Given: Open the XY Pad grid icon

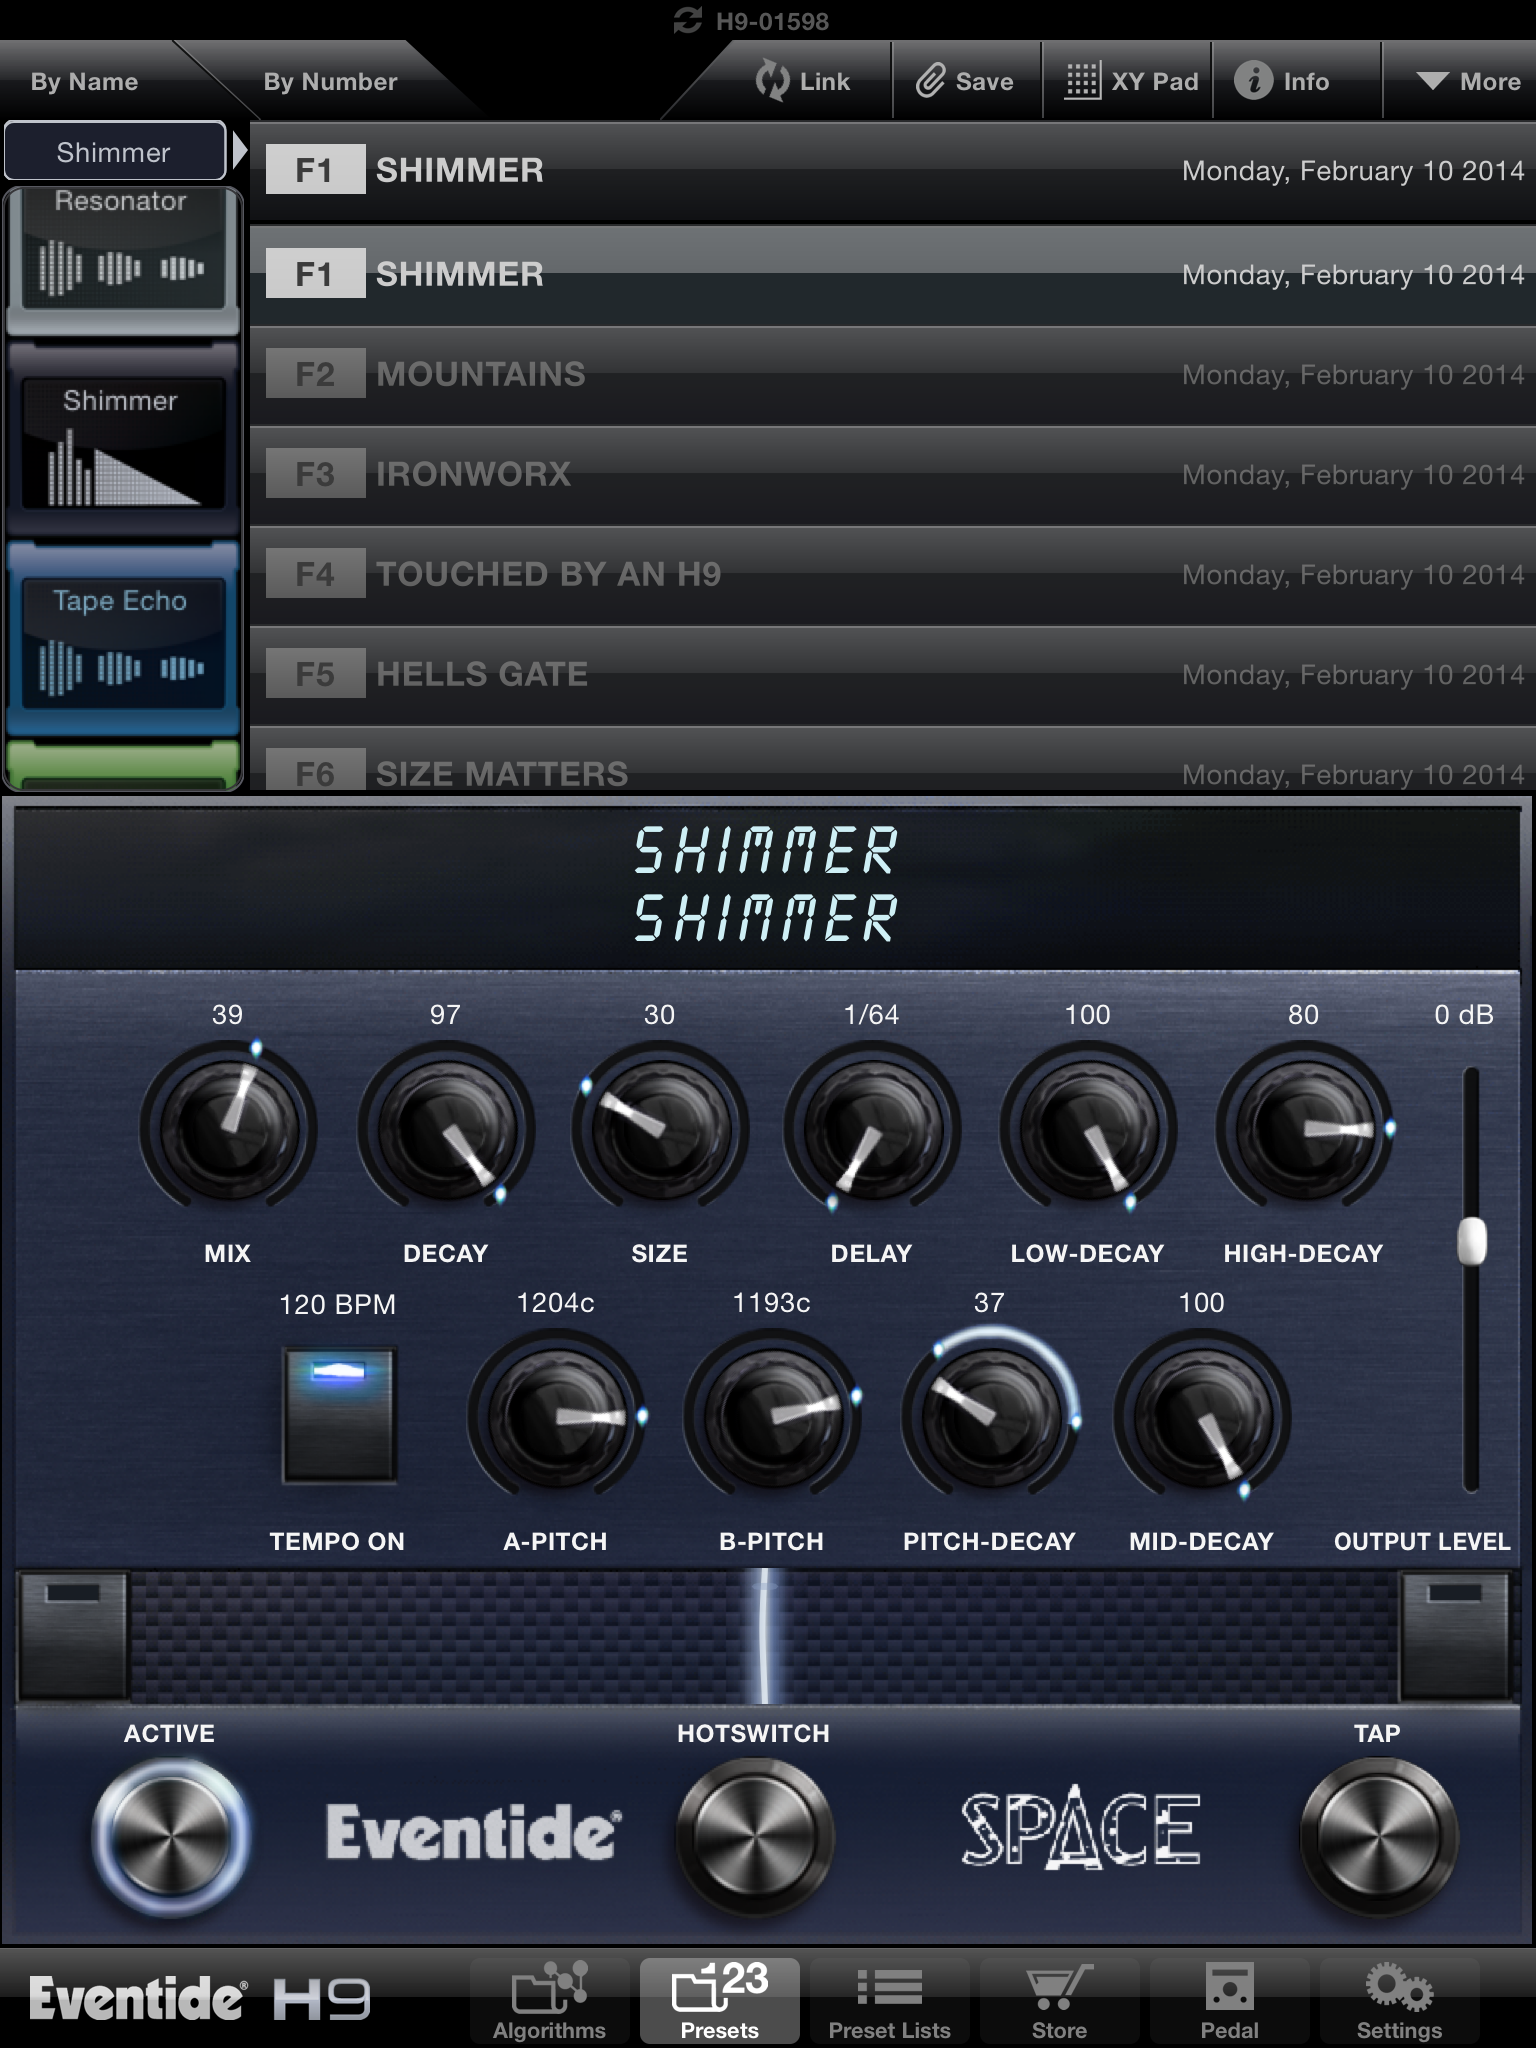Looking at the screenshot, I should pos(1082,81).
